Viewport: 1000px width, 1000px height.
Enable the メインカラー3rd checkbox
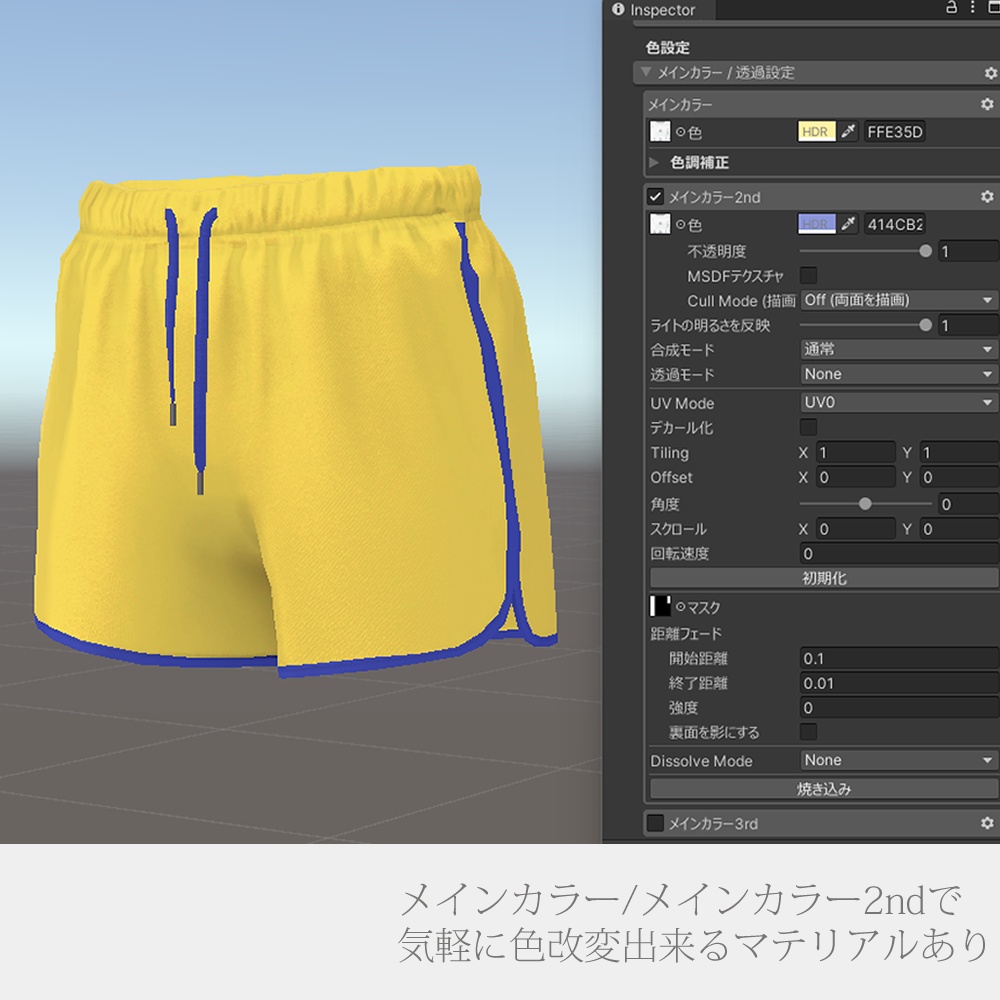click(x=656, y=823)
